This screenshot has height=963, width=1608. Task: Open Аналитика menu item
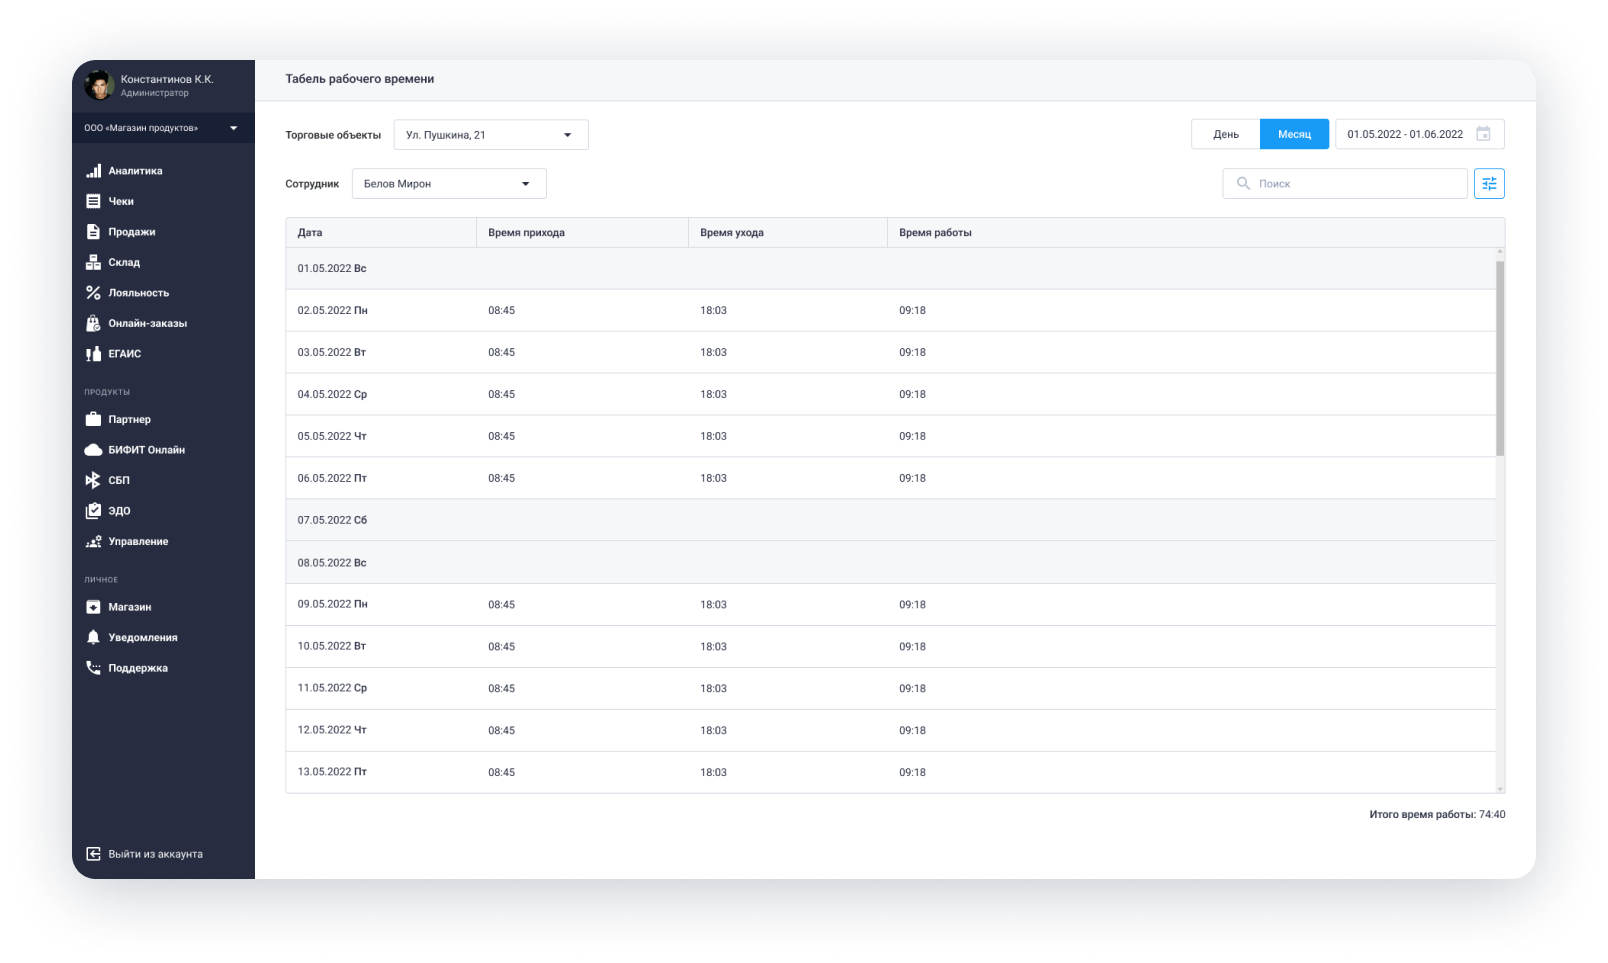click(135, 171)
